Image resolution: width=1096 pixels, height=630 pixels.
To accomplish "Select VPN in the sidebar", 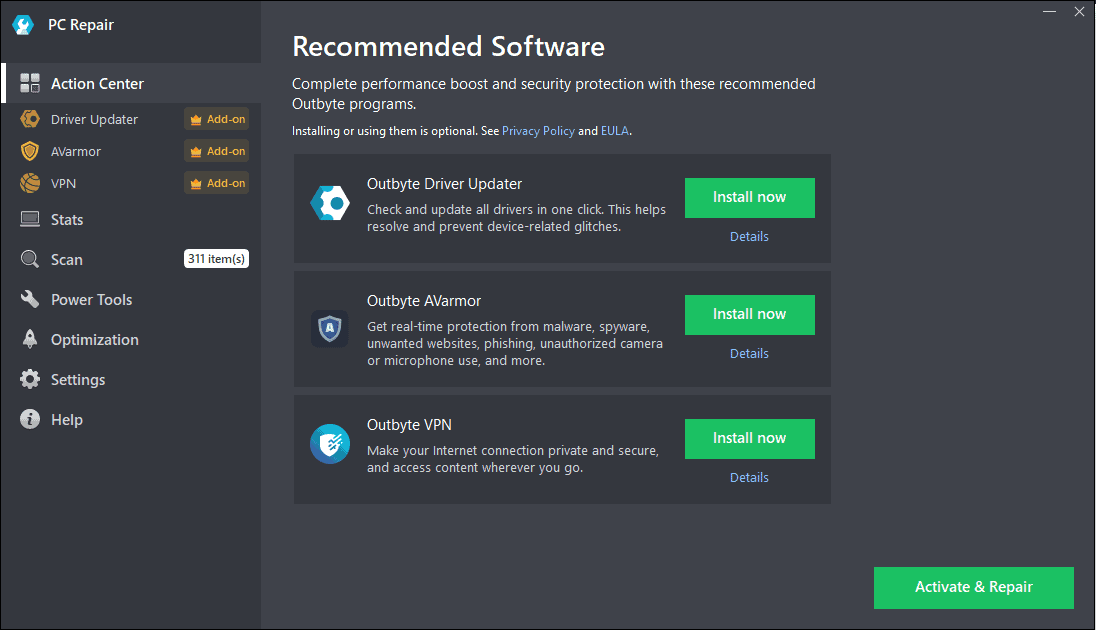I will click(63, 184).
